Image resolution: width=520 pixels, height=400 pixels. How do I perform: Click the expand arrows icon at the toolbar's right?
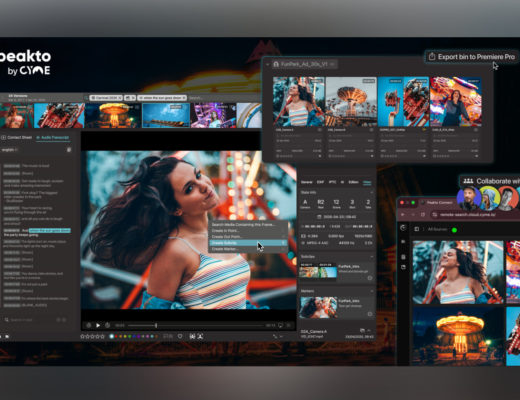click(275, 336)
